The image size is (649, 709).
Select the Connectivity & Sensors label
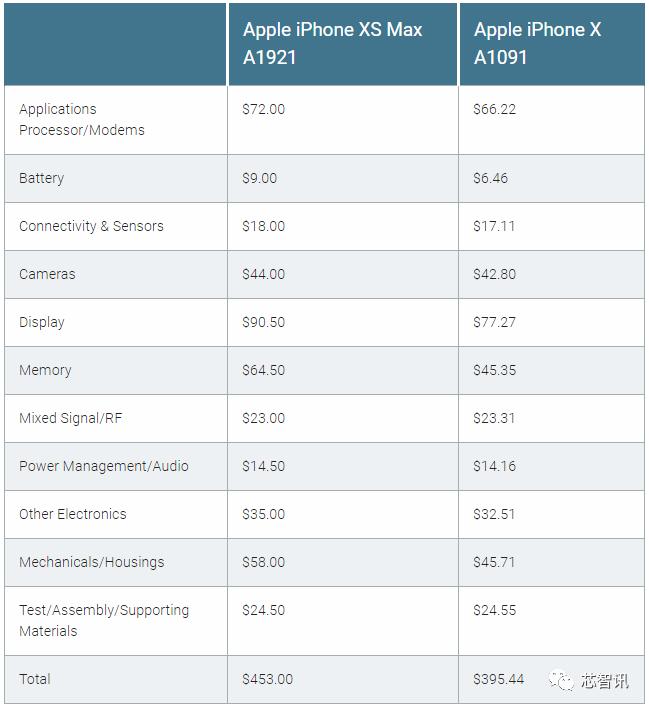pos(91,226)
